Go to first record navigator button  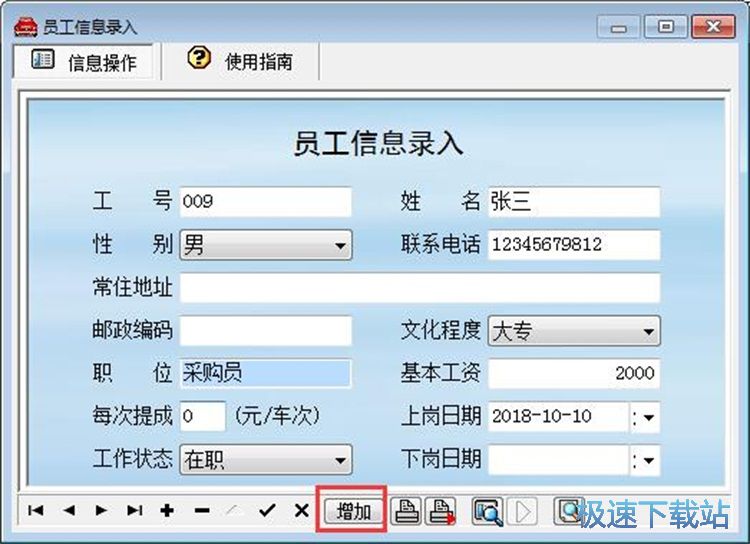click(x=36, y=511)
